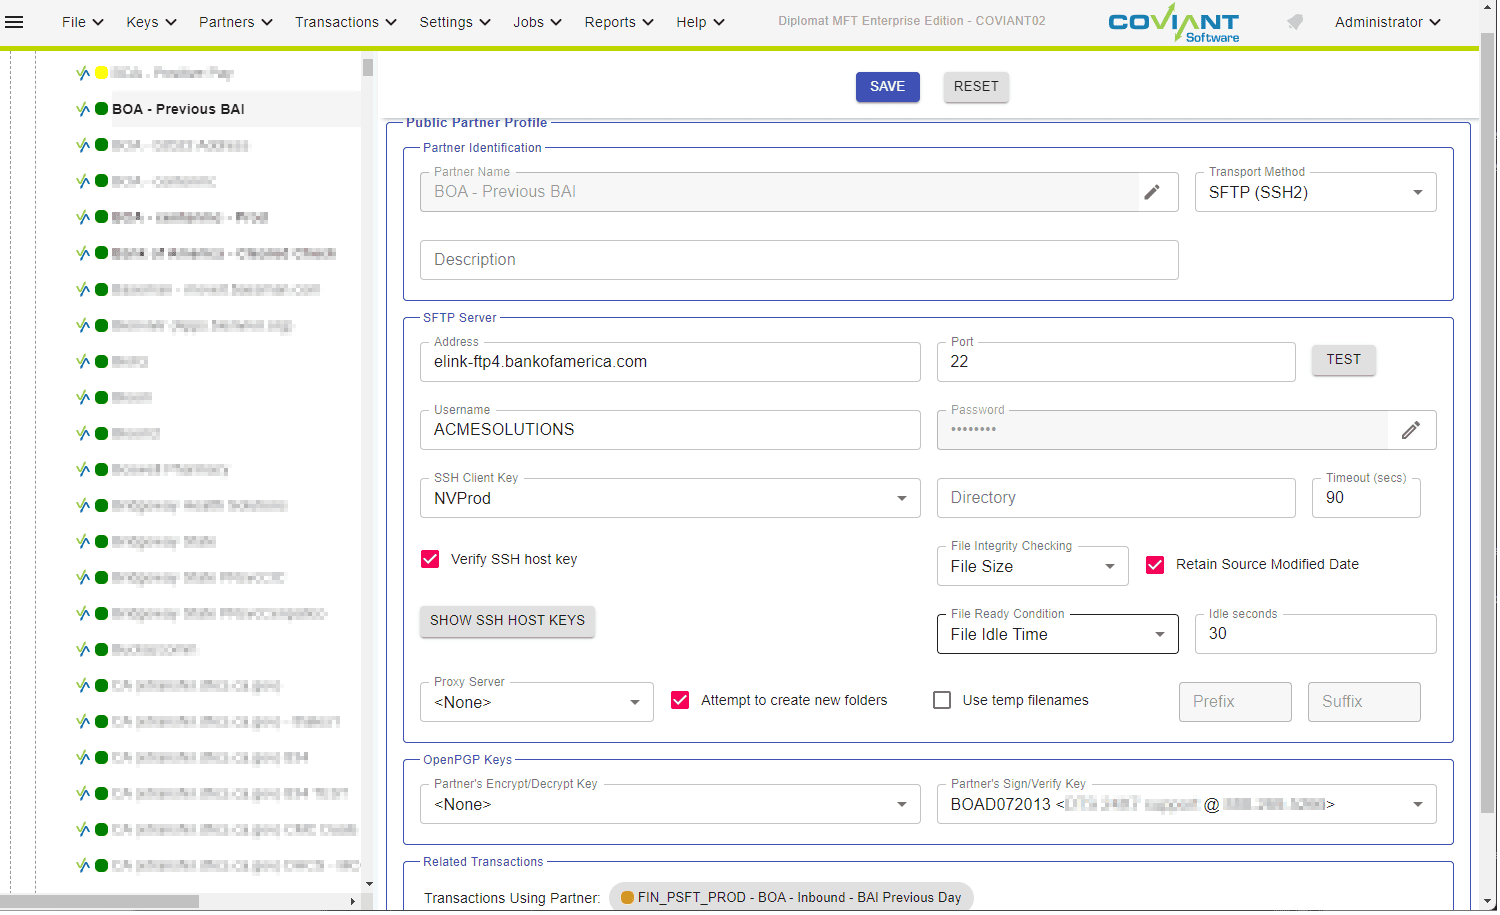The width and height of the screenshot is (1500, 915).
Task: Click the Timeout (secs) field
Action: pyautogui.click(x=1366, y=498)
